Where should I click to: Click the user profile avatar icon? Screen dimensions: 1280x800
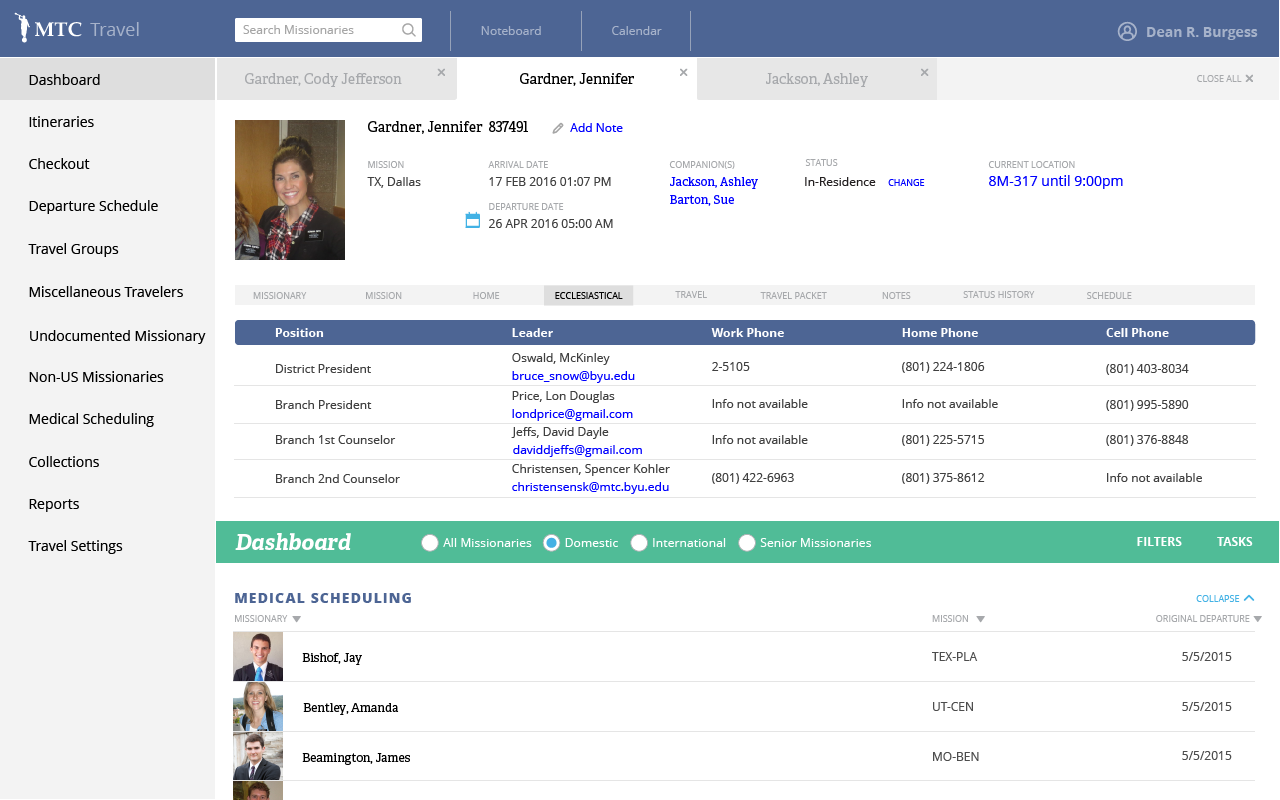pos(1127,31)
